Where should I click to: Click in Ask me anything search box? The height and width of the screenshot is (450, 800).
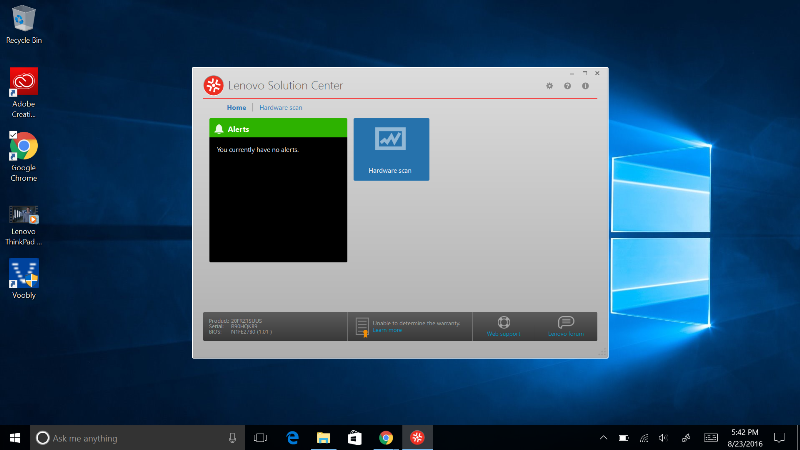pos(138,438)
